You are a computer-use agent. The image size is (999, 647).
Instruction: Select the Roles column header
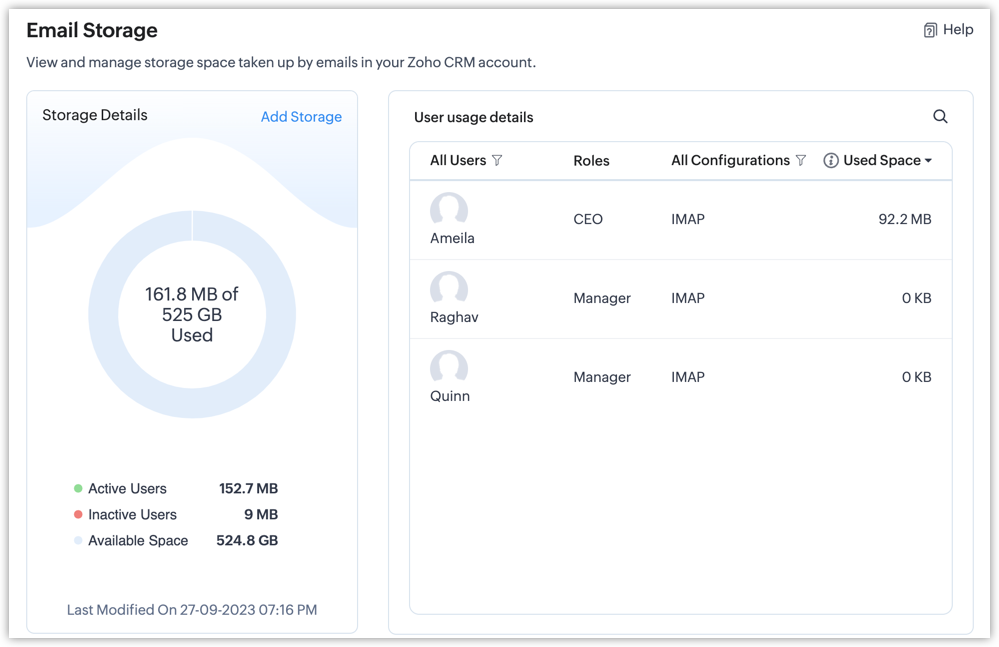[x=591, y=161]
